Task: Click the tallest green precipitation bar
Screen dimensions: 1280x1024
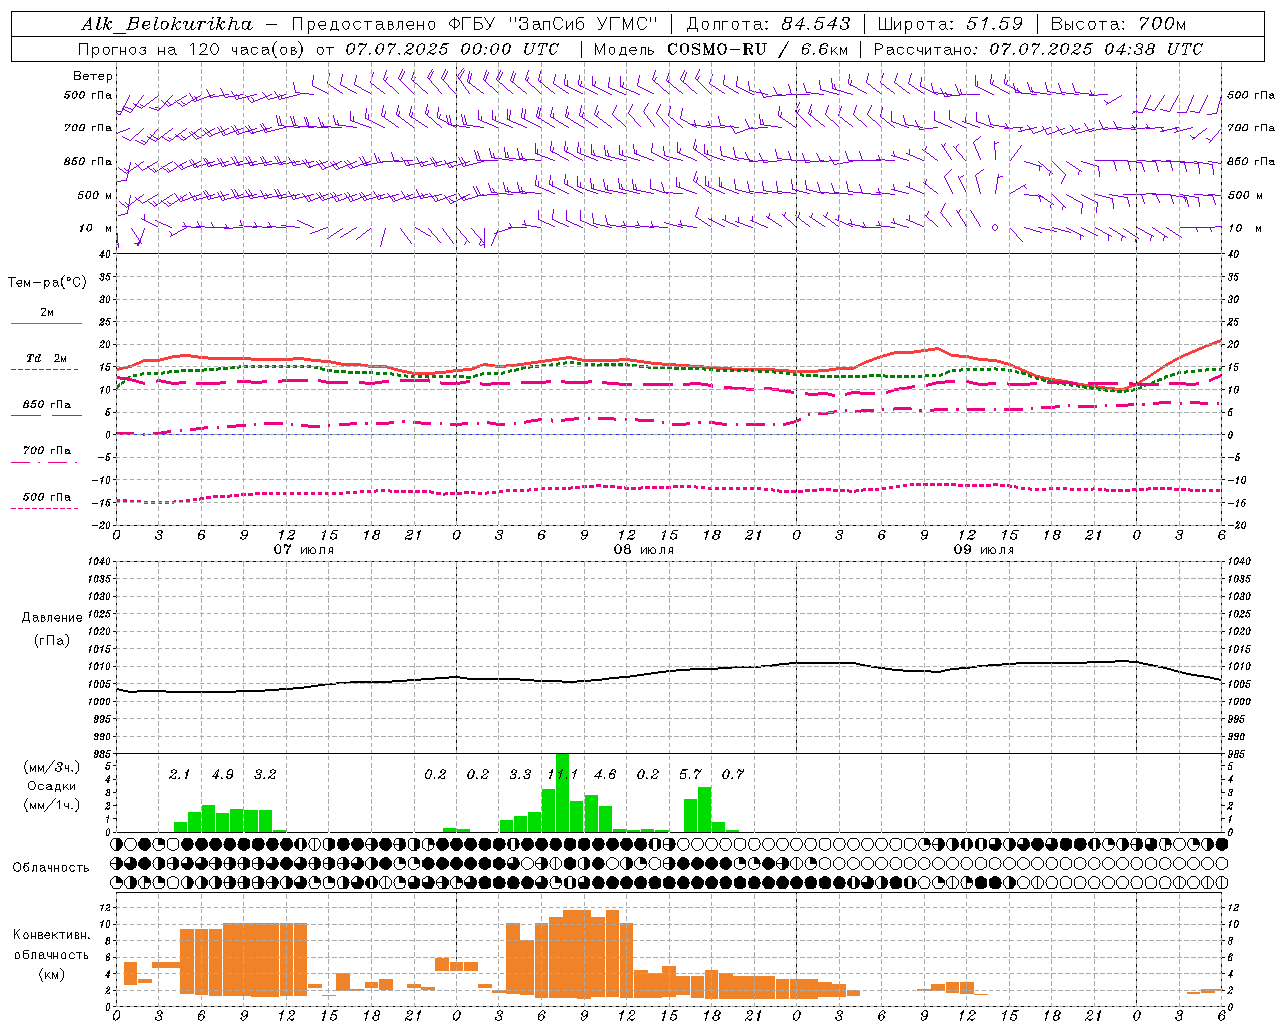Action: tap(562, 793)
